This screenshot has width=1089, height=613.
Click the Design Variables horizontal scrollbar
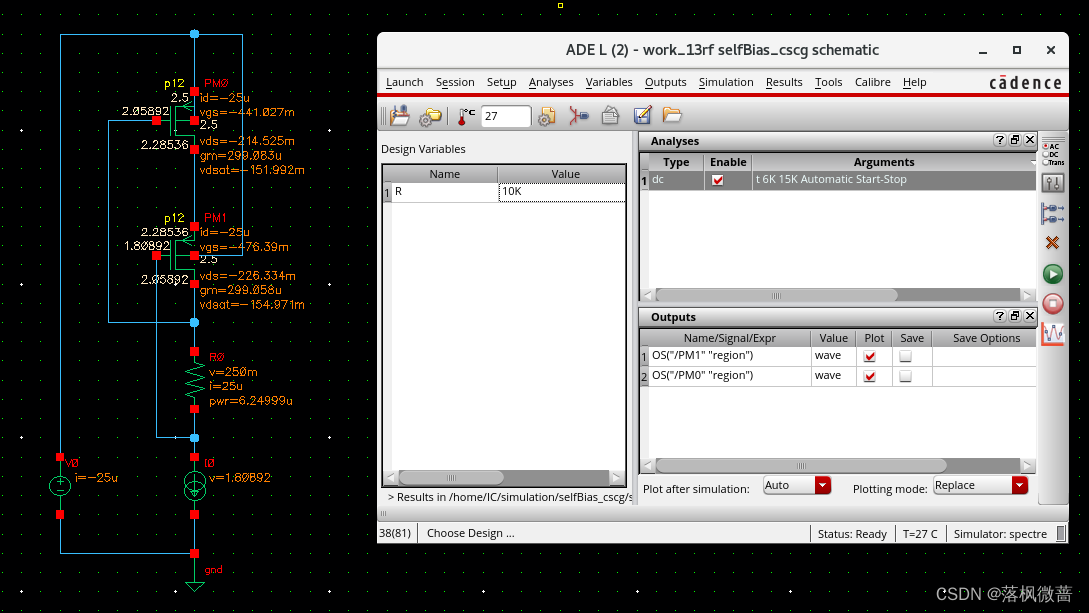[x=504, y=478]
